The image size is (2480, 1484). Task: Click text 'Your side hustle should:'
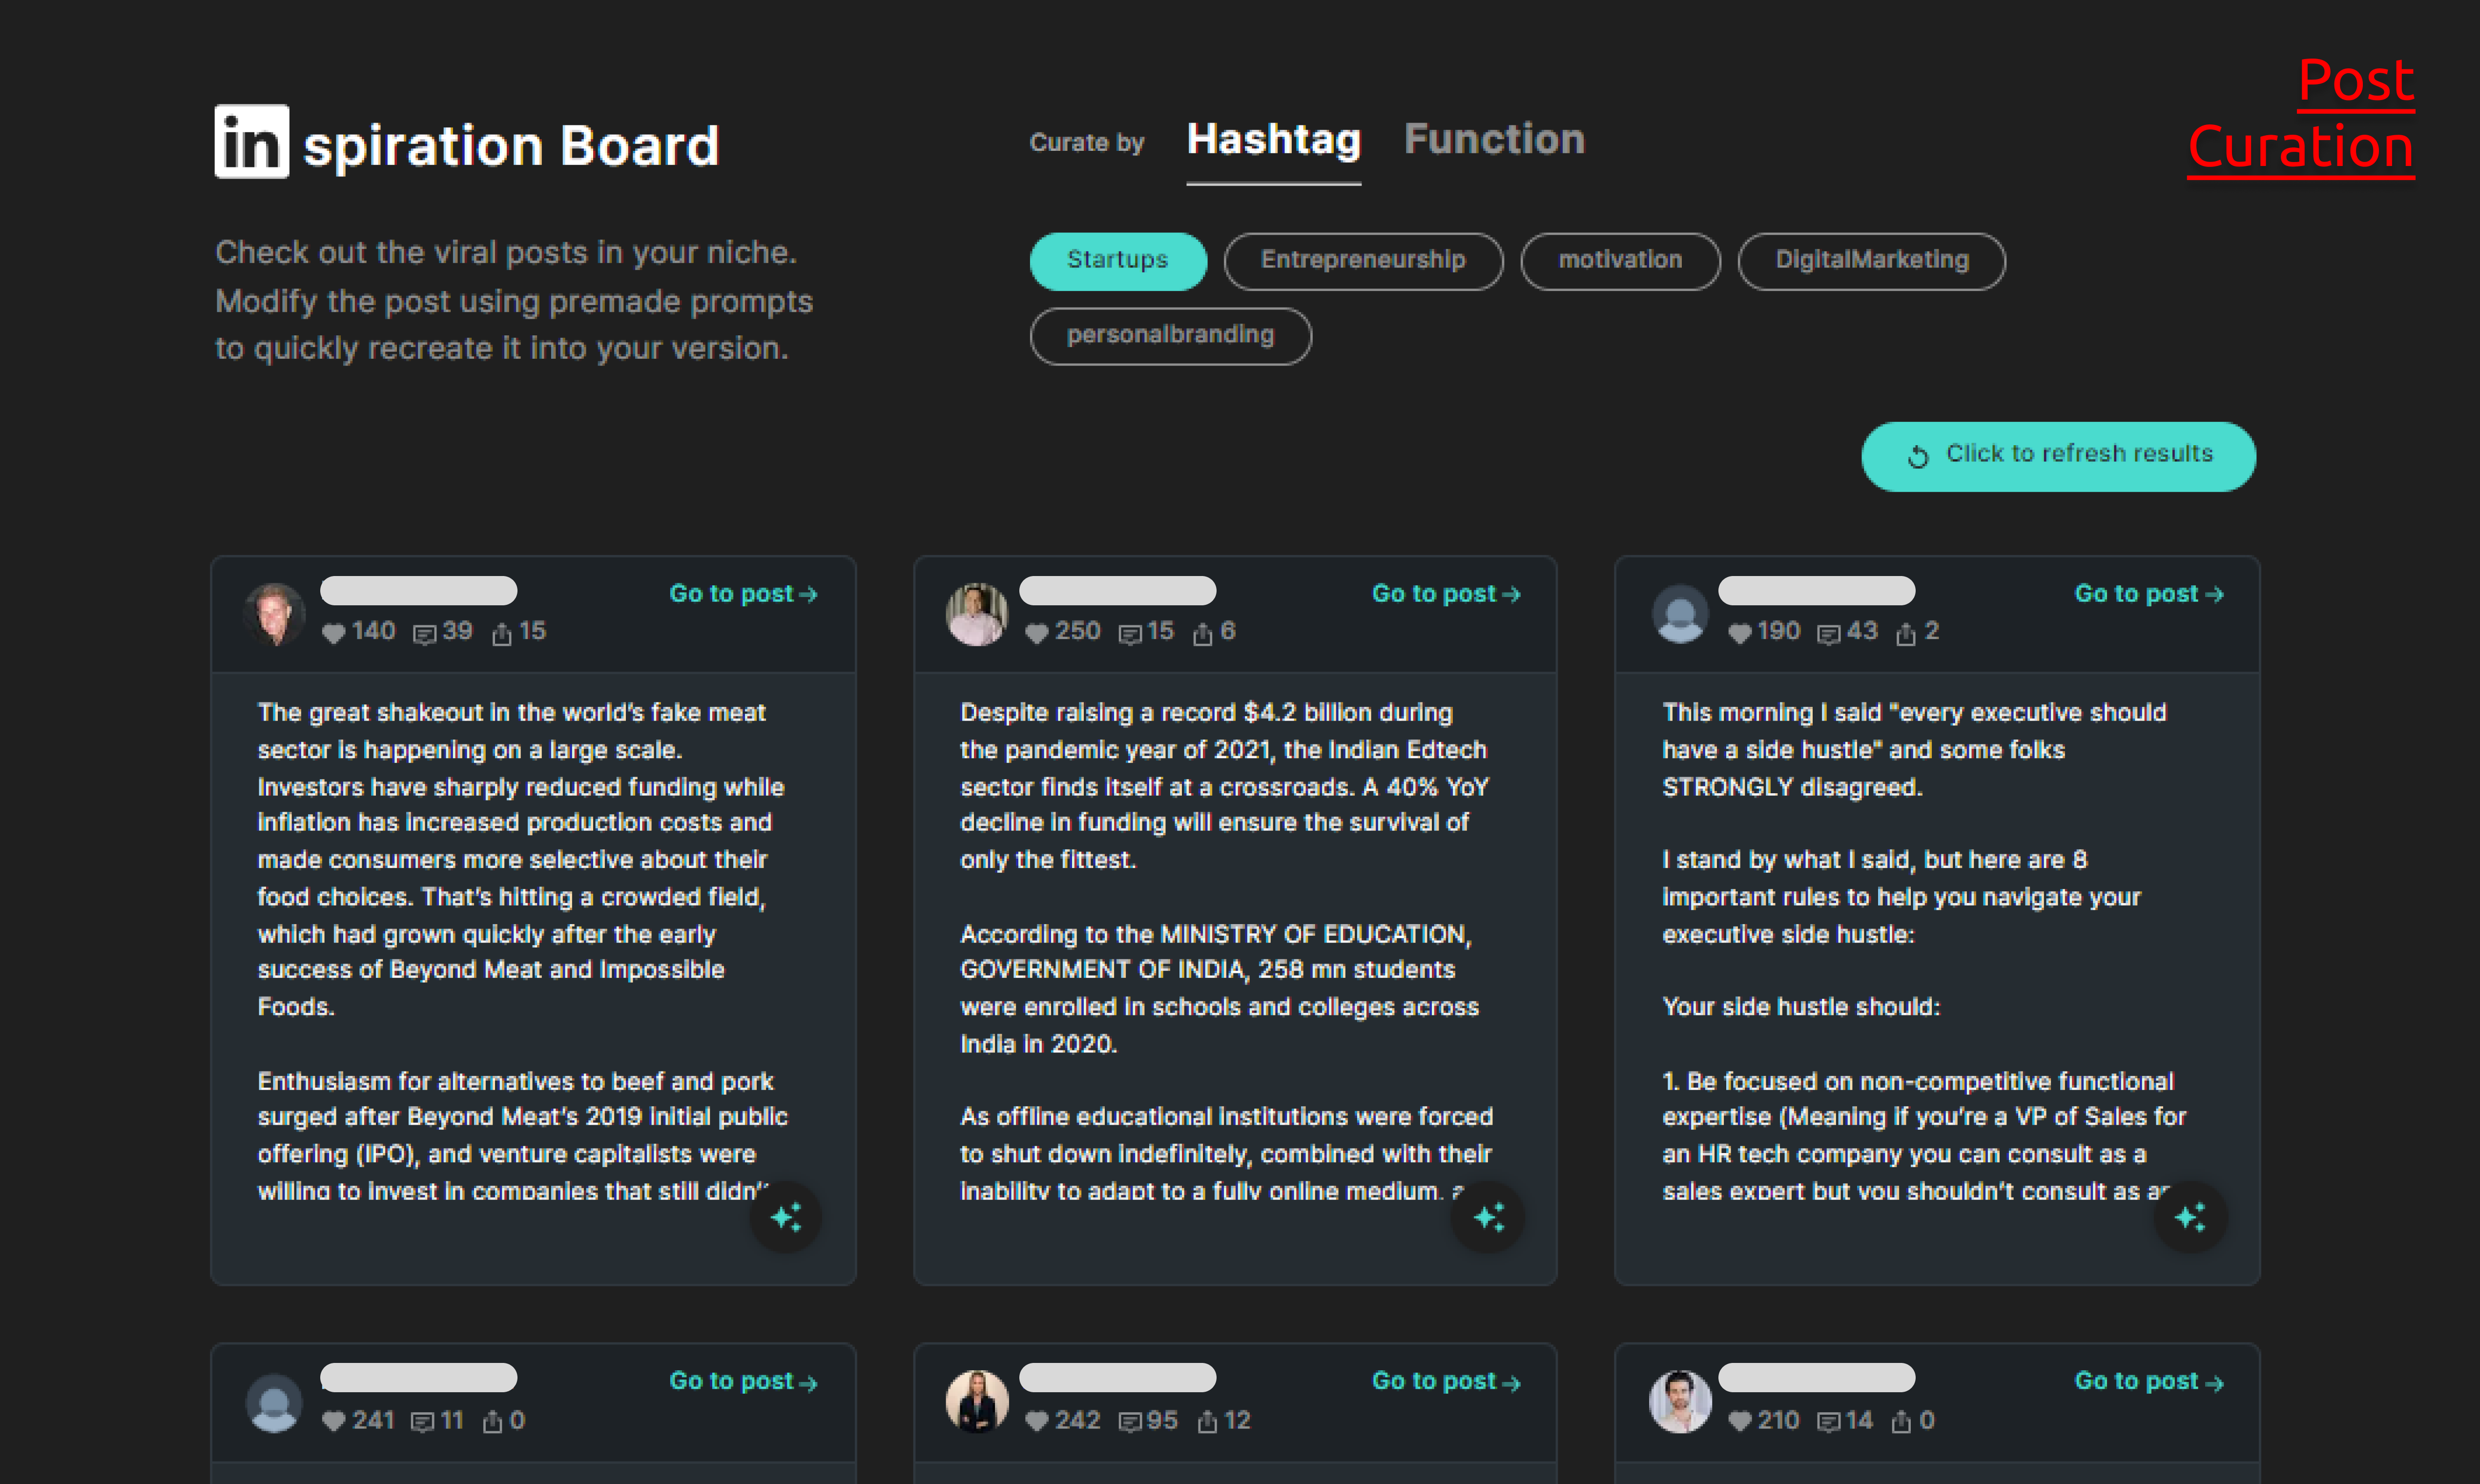(1801, 1007)
